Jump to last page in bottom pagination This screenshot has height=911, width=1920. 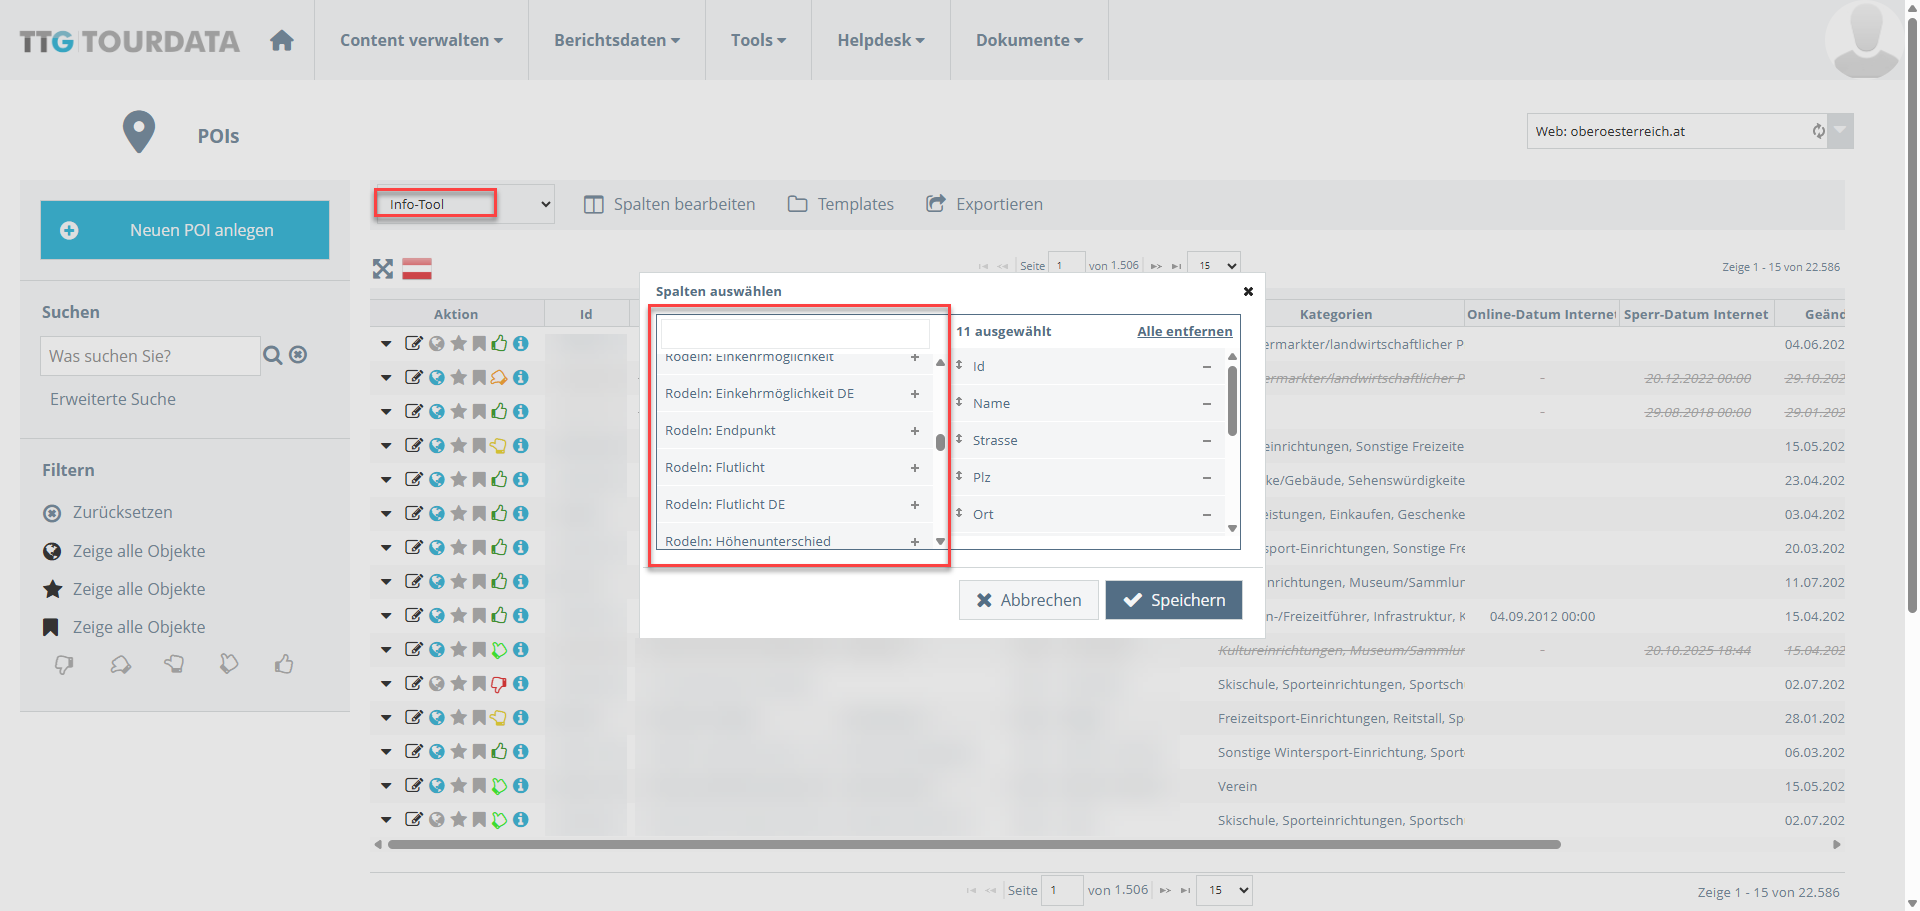coord(1185,890)
